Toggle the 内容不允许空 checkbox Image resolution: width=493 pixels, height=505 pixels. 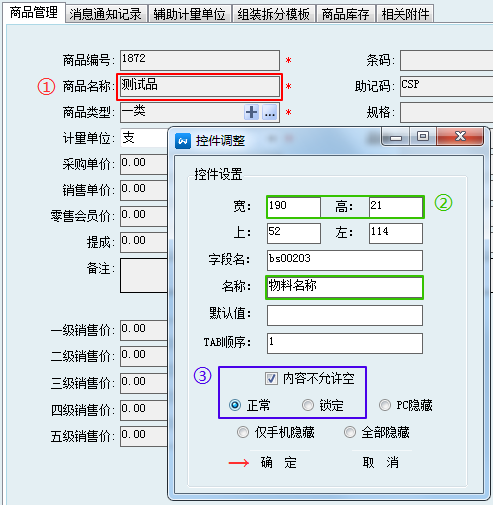271,379
